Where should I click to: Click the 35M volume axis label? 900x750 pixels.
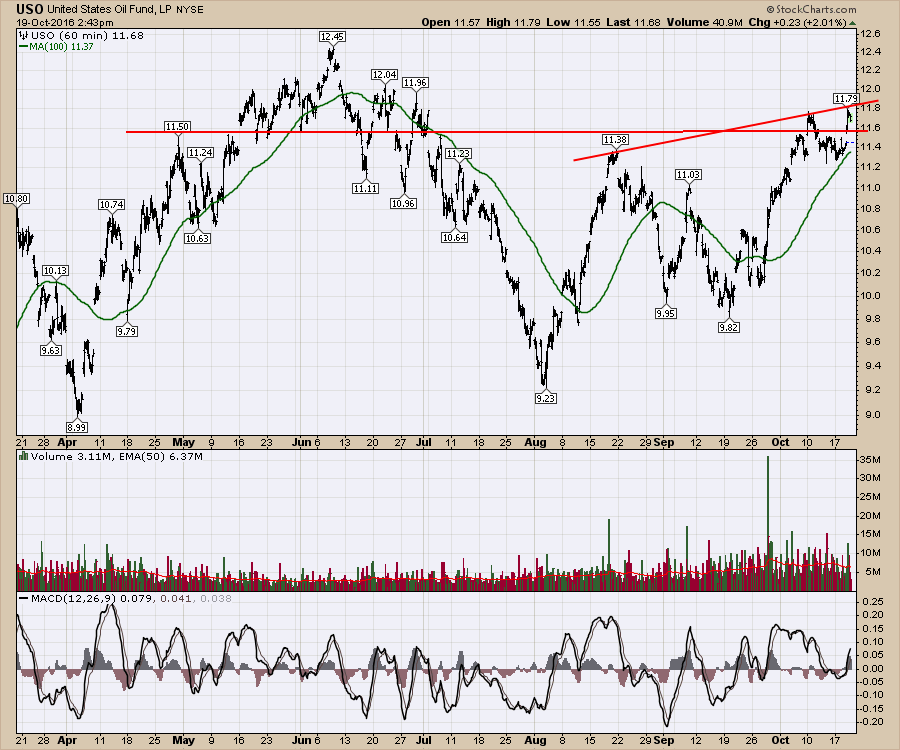pos(870,459)
